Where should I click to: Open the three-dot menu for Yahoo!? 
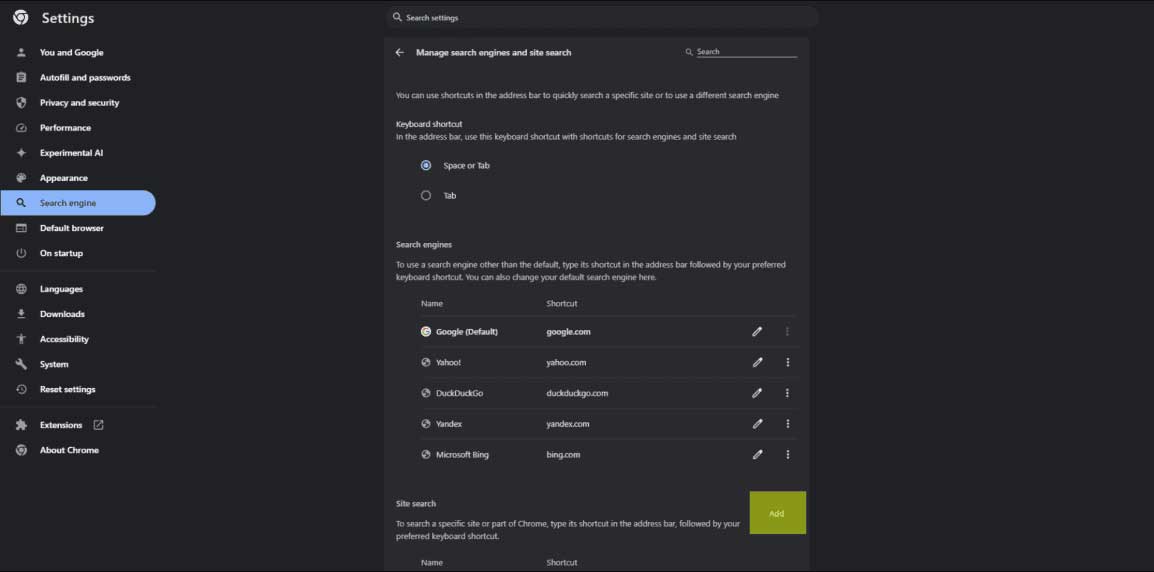click(x=788, y=363)
